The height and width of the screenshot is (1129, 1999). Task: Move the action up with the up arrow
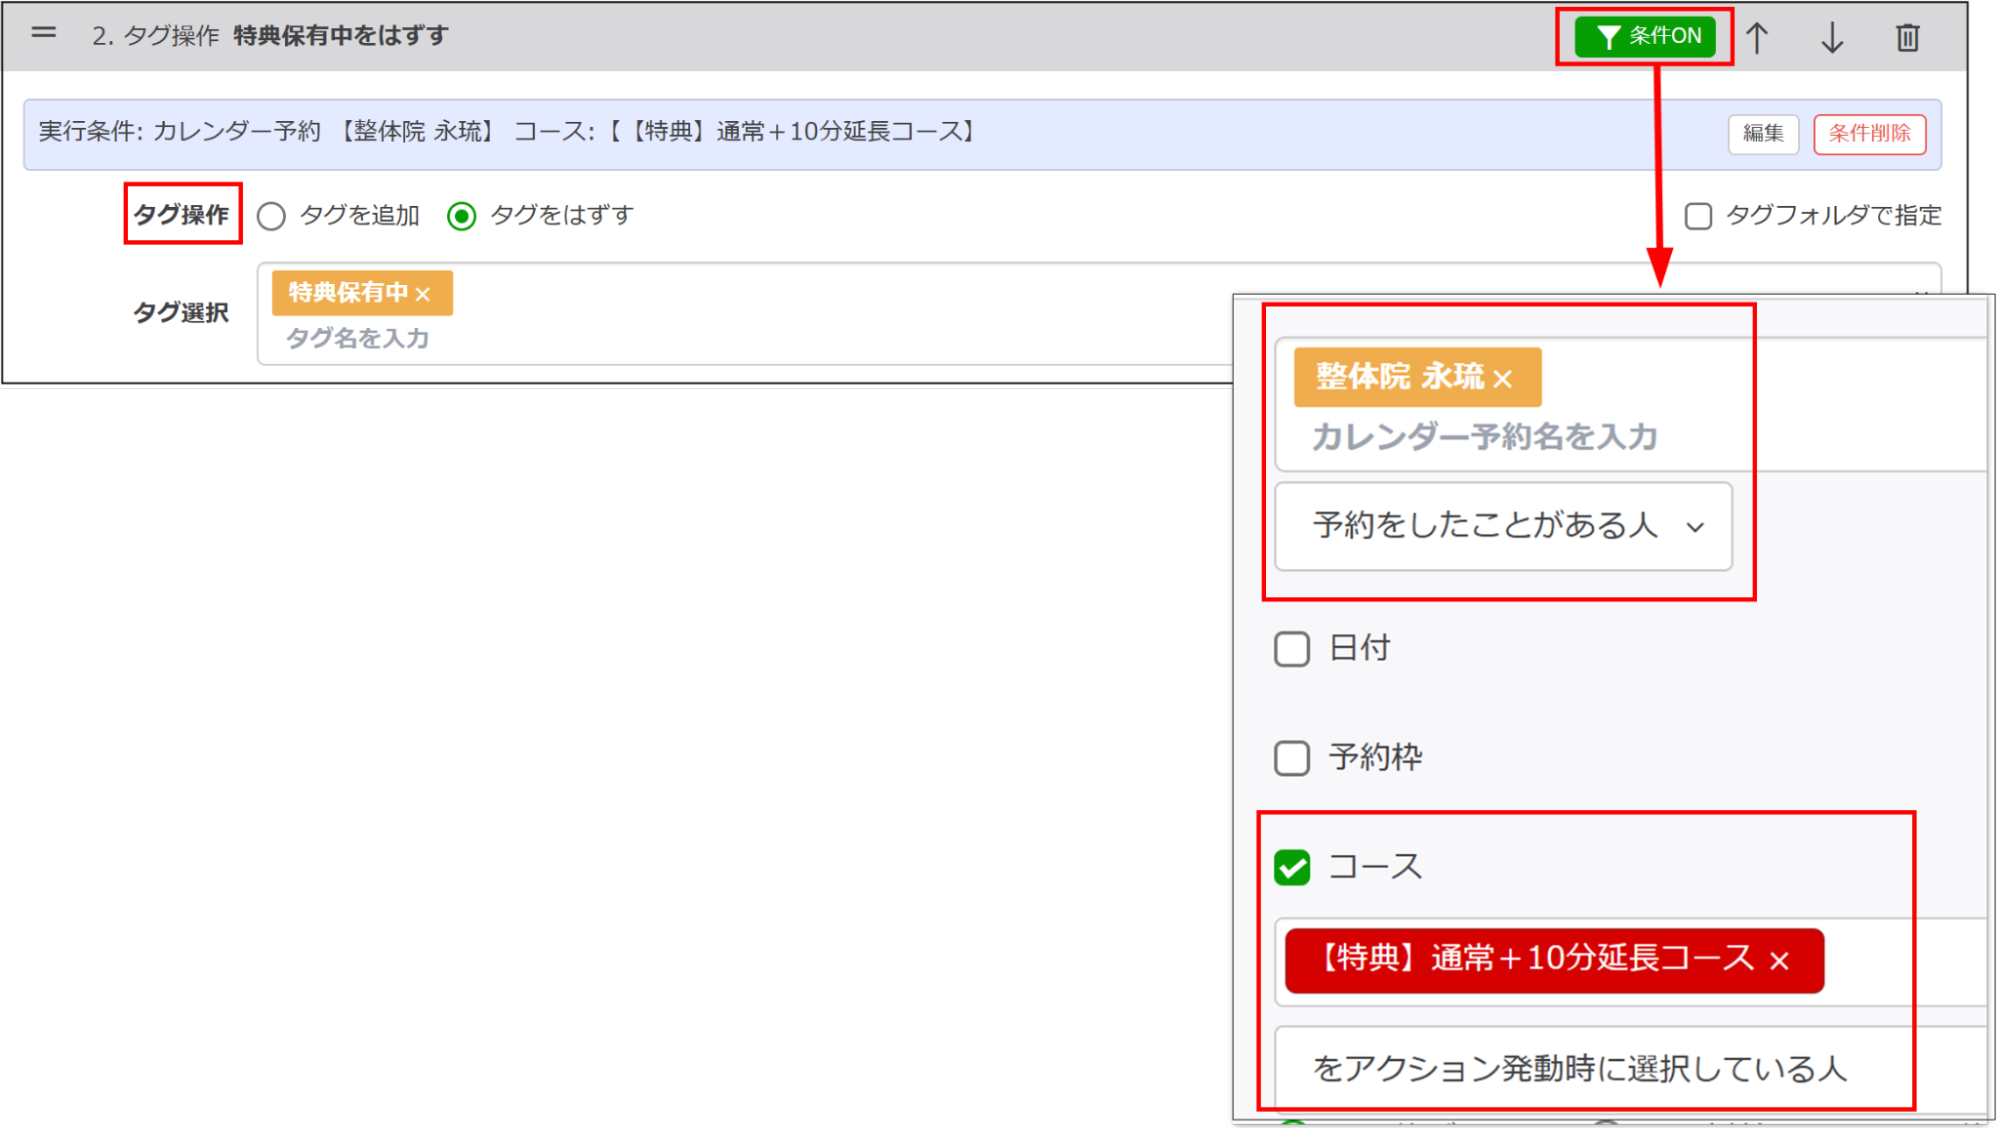pyautogui.click(x=1757, y=37)
